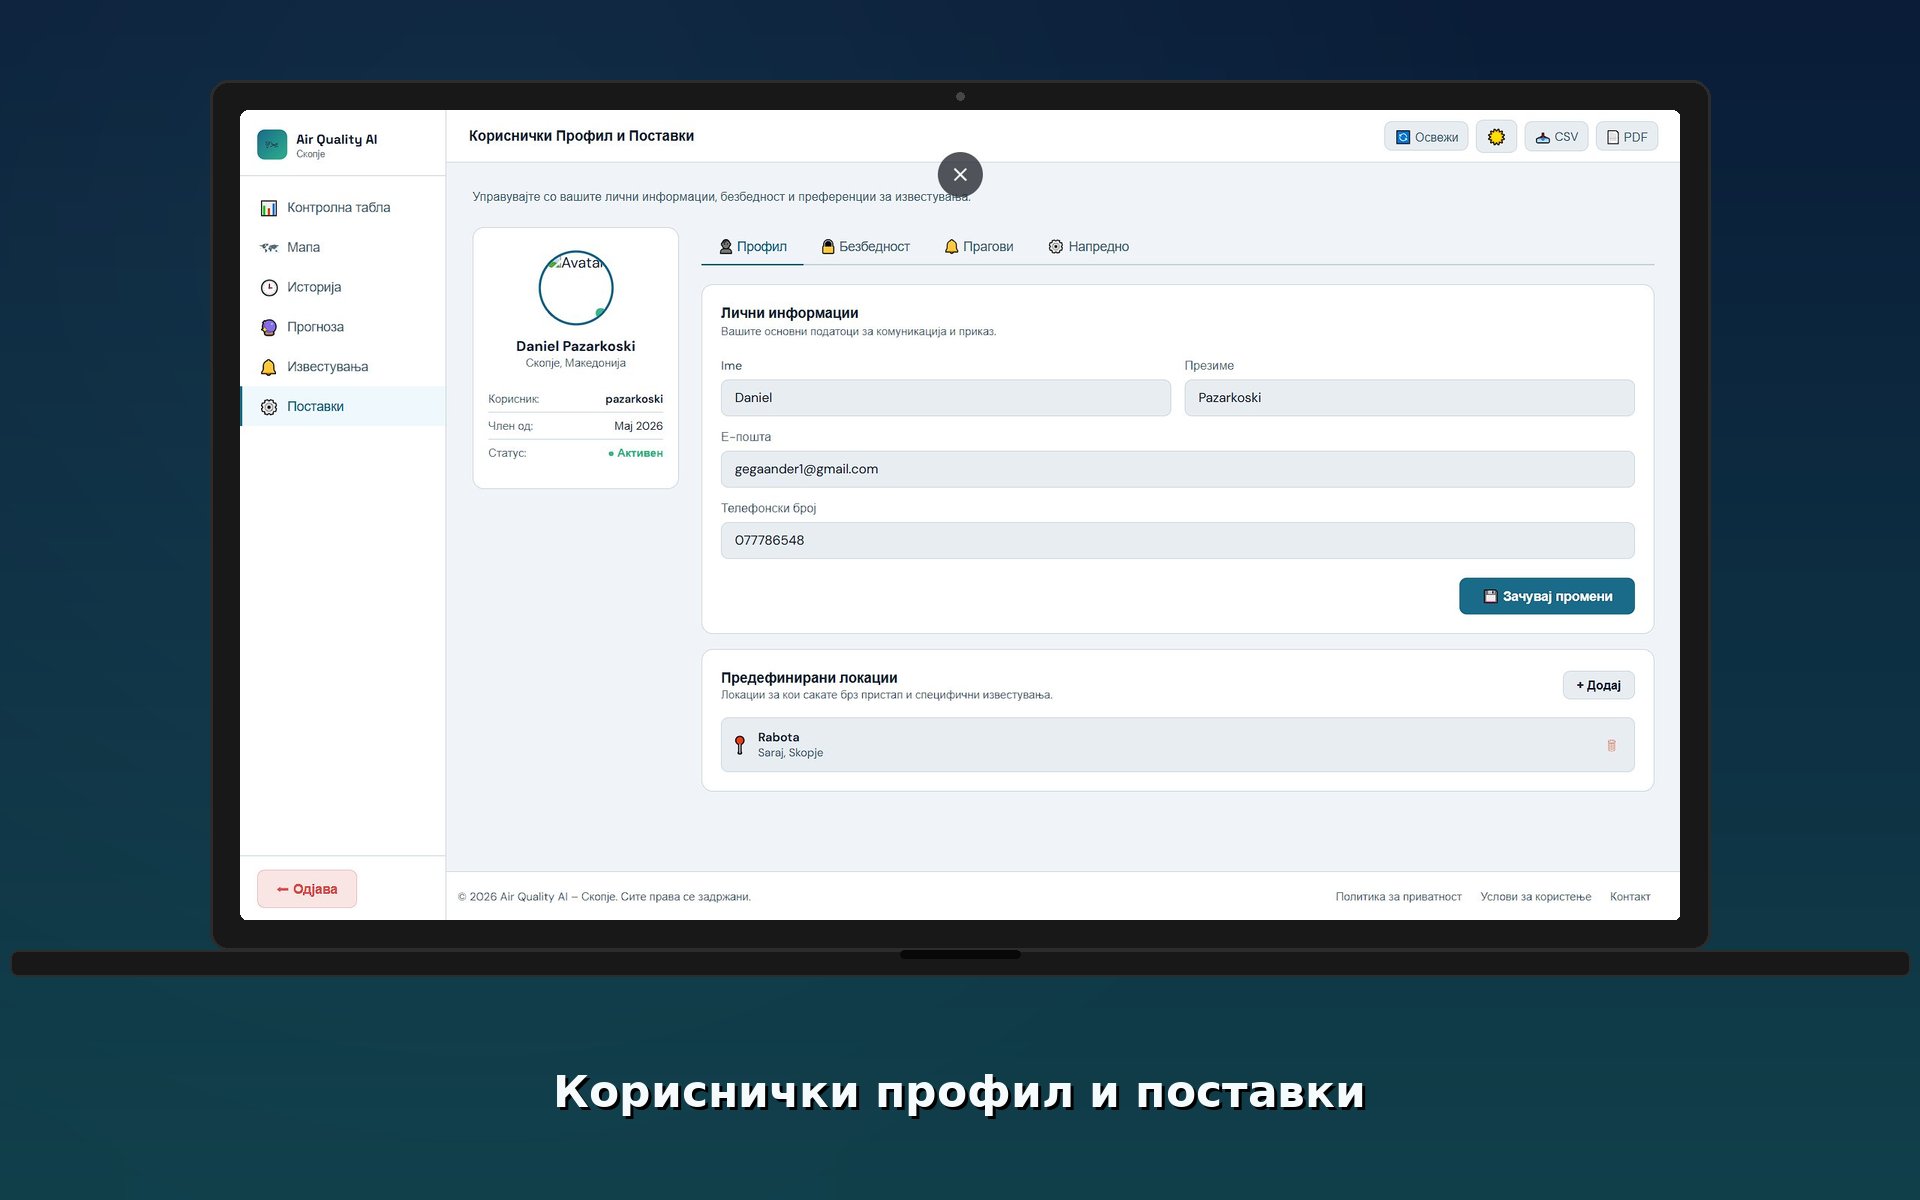Click the Предефинирани локации heading
The height and width of the screenshot is (1200, 1920).
click(x=809, y=678)
